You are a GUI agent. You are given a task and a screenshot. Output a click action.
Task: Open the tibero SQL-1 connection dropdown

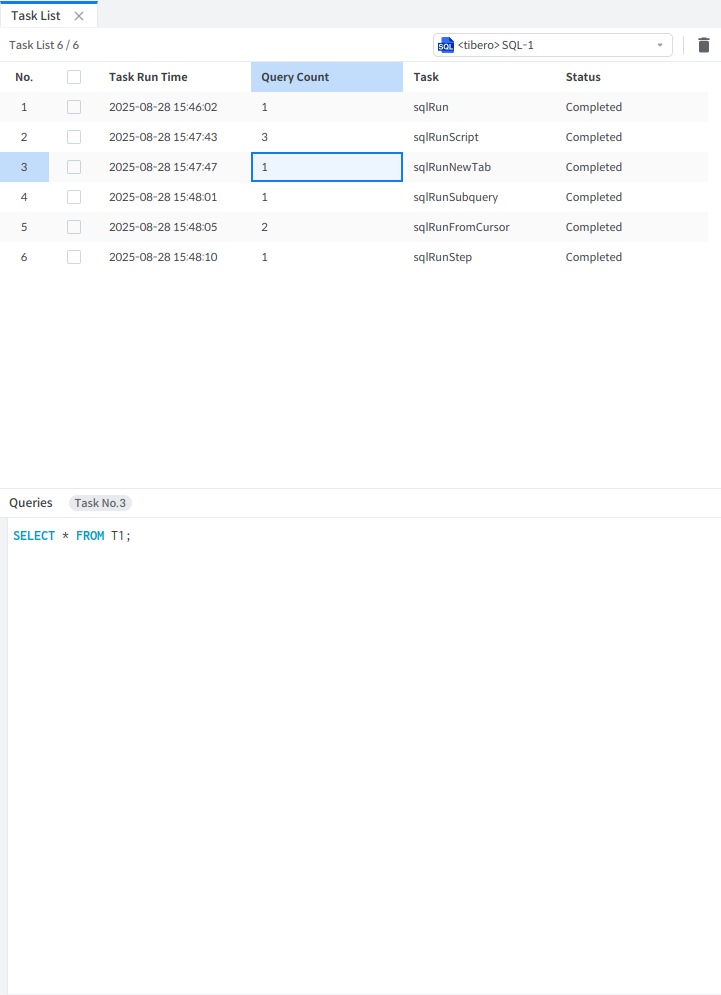[x=552, y=45]
